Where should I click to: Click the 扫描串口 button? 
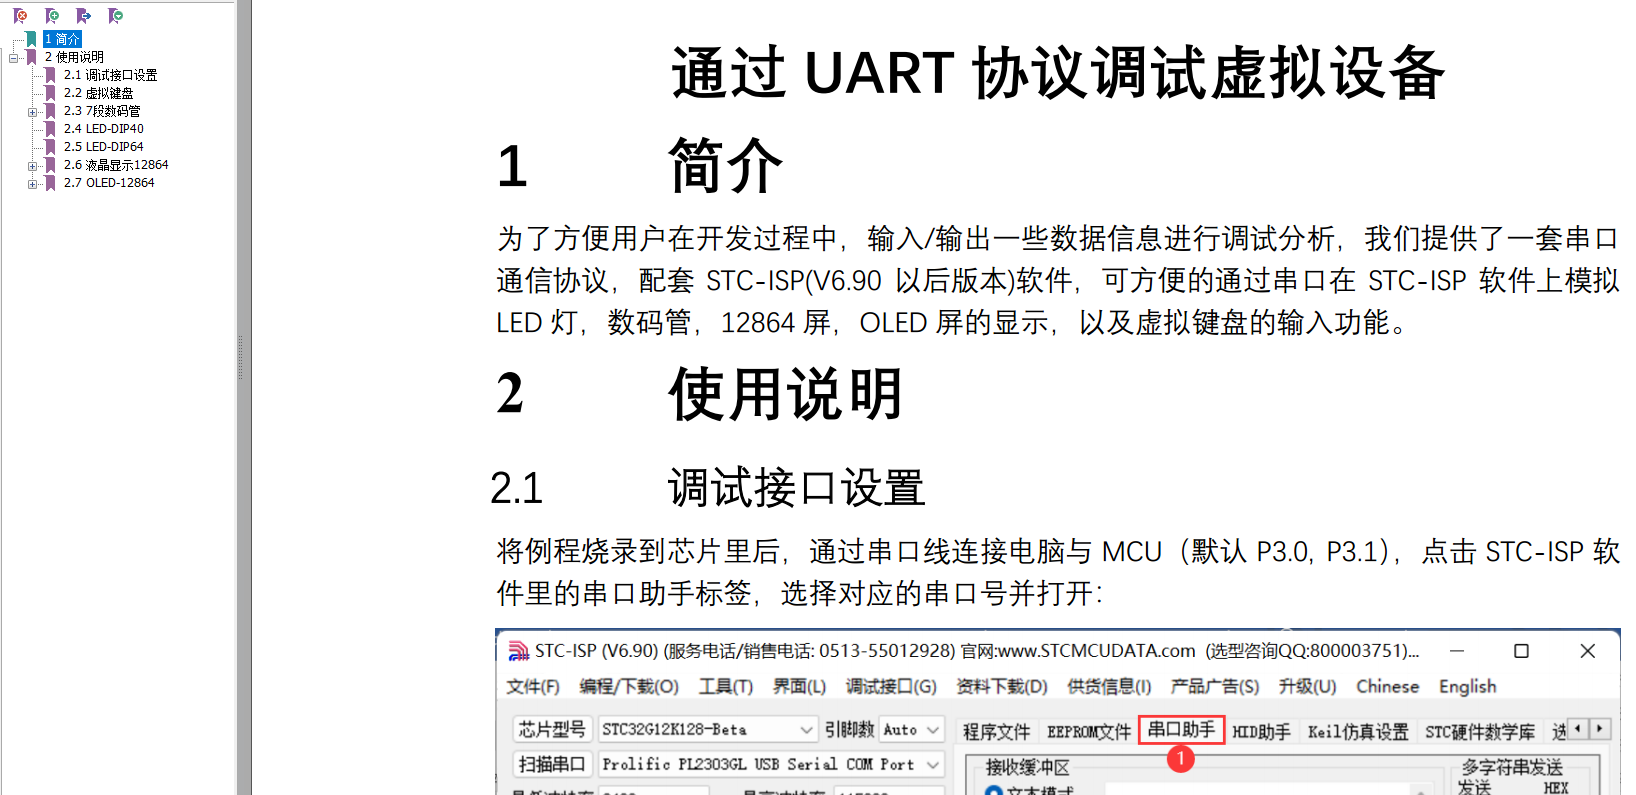click(x=552, y=764)
